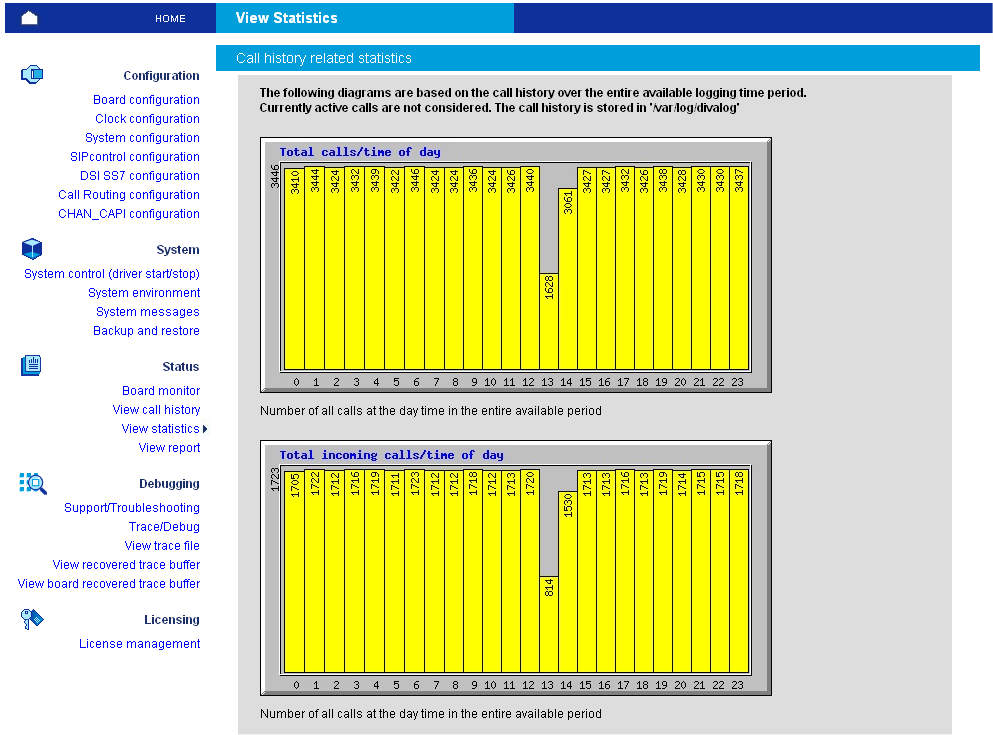Screen dimensions: 993x735
Task: Go to License management
Action: pyautogui.click(x=140, y=644)
